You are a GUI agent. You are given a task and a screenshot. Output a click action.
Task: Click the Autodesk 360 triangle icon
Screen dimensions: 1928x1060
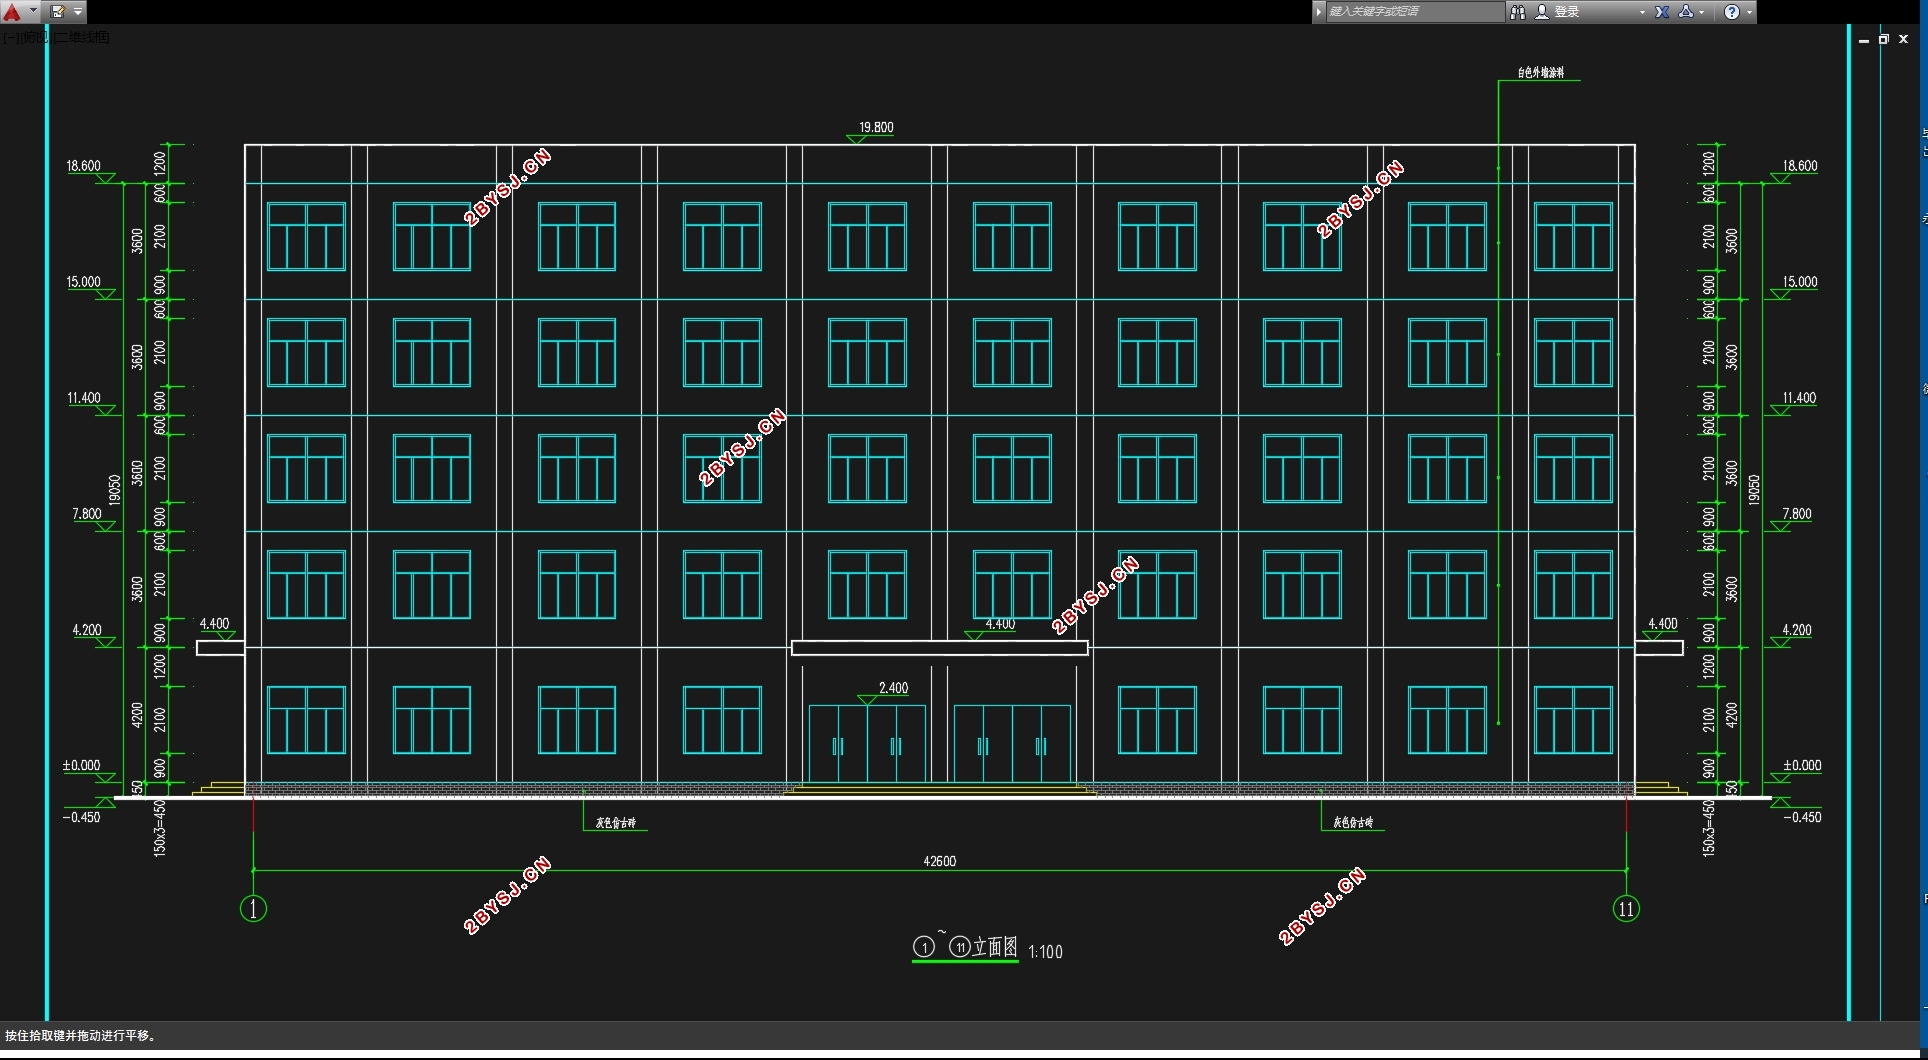[1686, 12]
